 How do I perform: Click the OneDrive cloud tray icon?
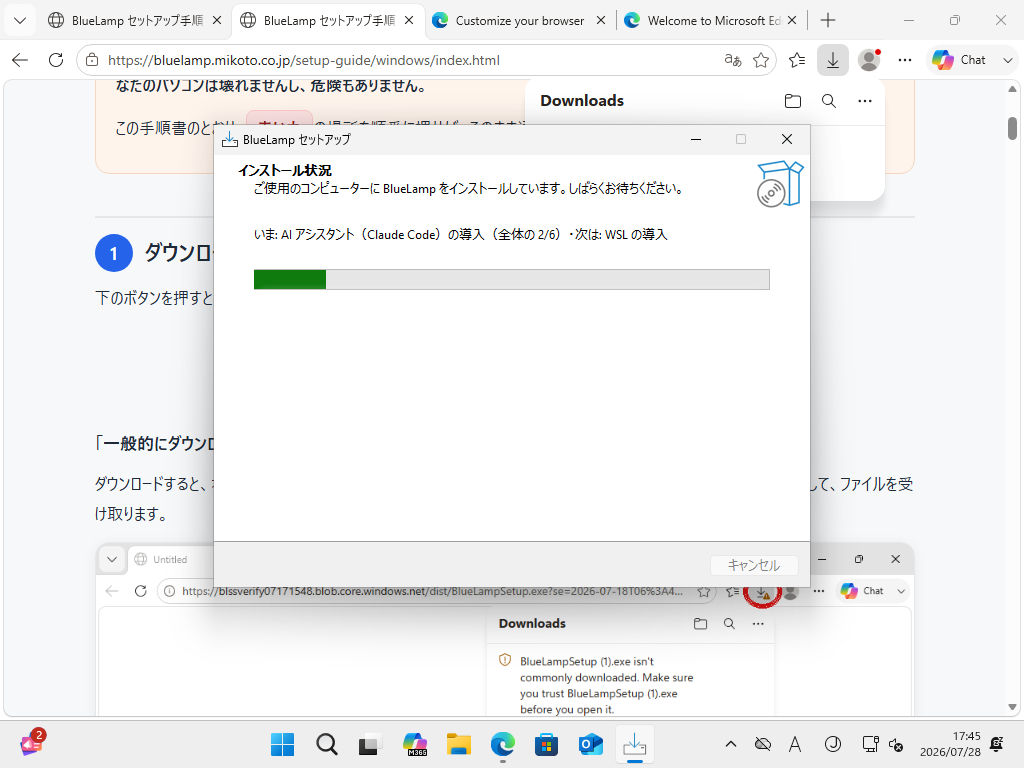pyautogui.click(x=762, y=744)
